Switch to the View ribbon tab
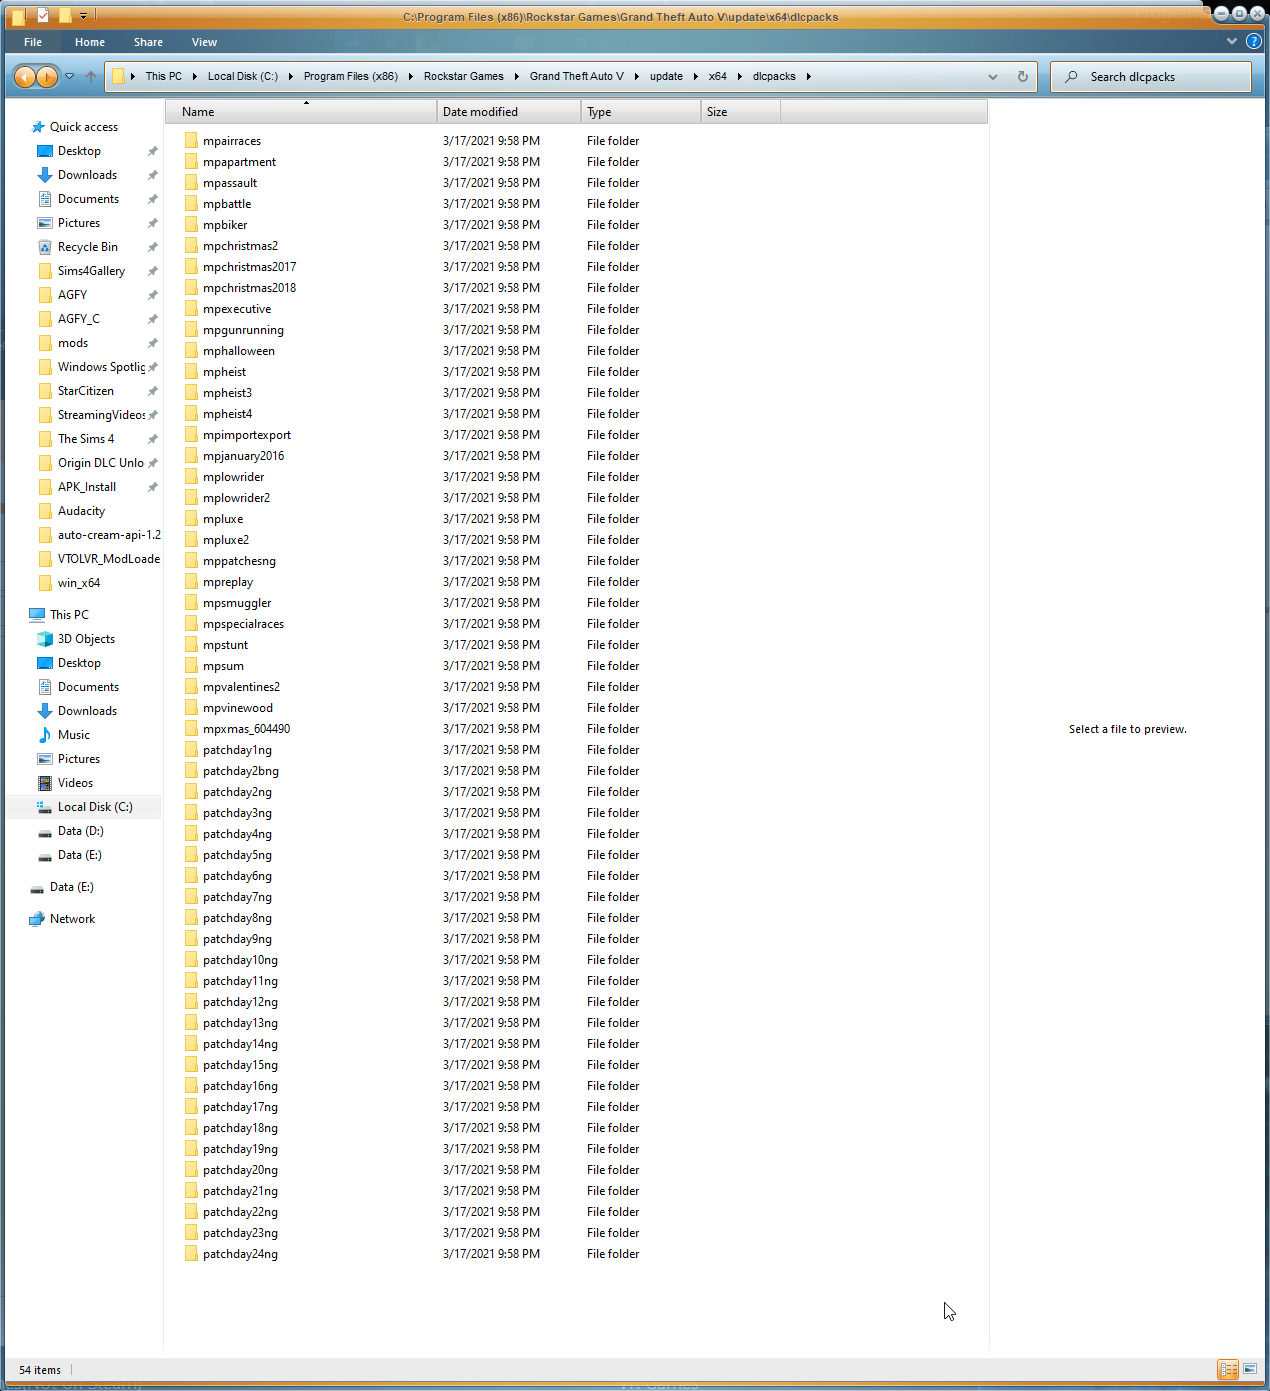This screenshot has height=1391, width=1270. (x=204, y=42)
